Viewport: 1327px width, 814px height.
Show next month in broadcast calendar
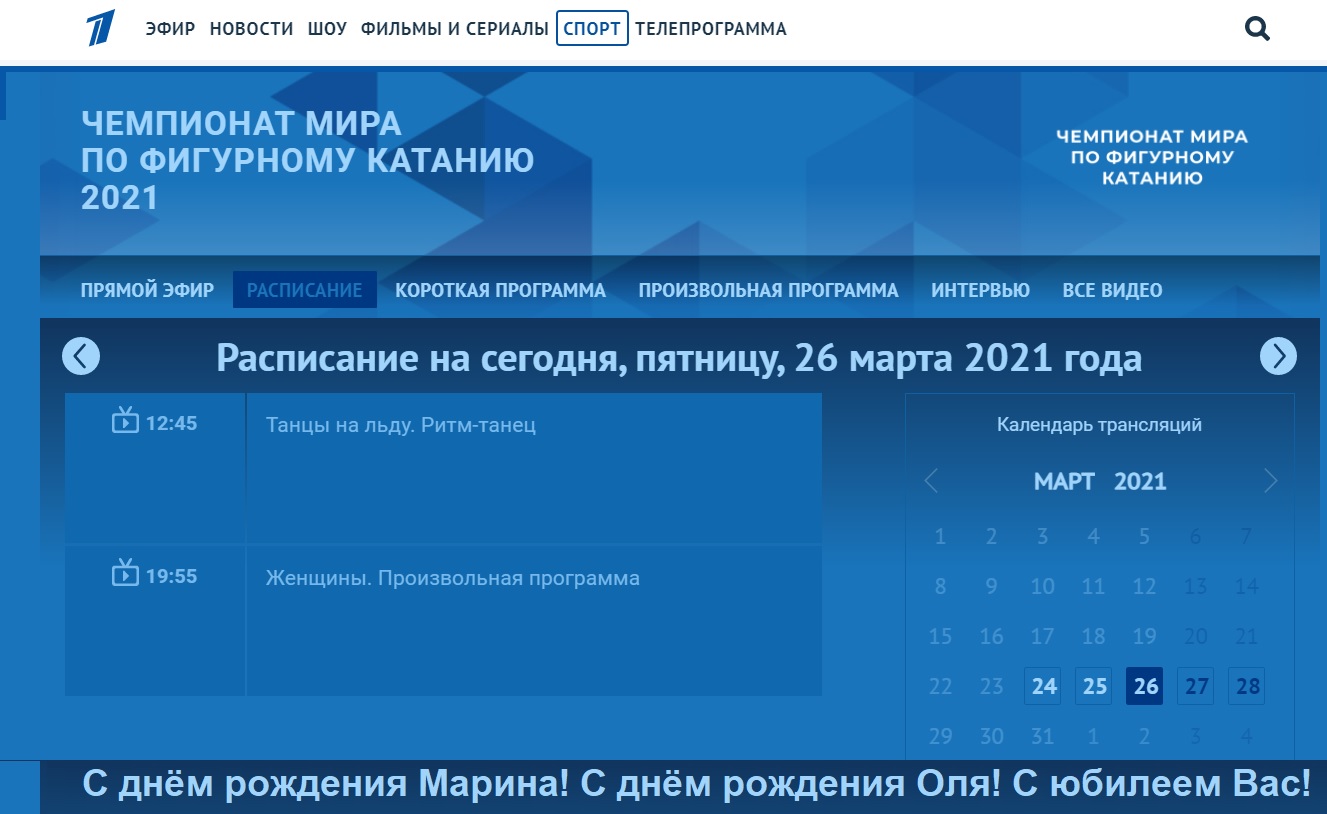(1271, 481)
